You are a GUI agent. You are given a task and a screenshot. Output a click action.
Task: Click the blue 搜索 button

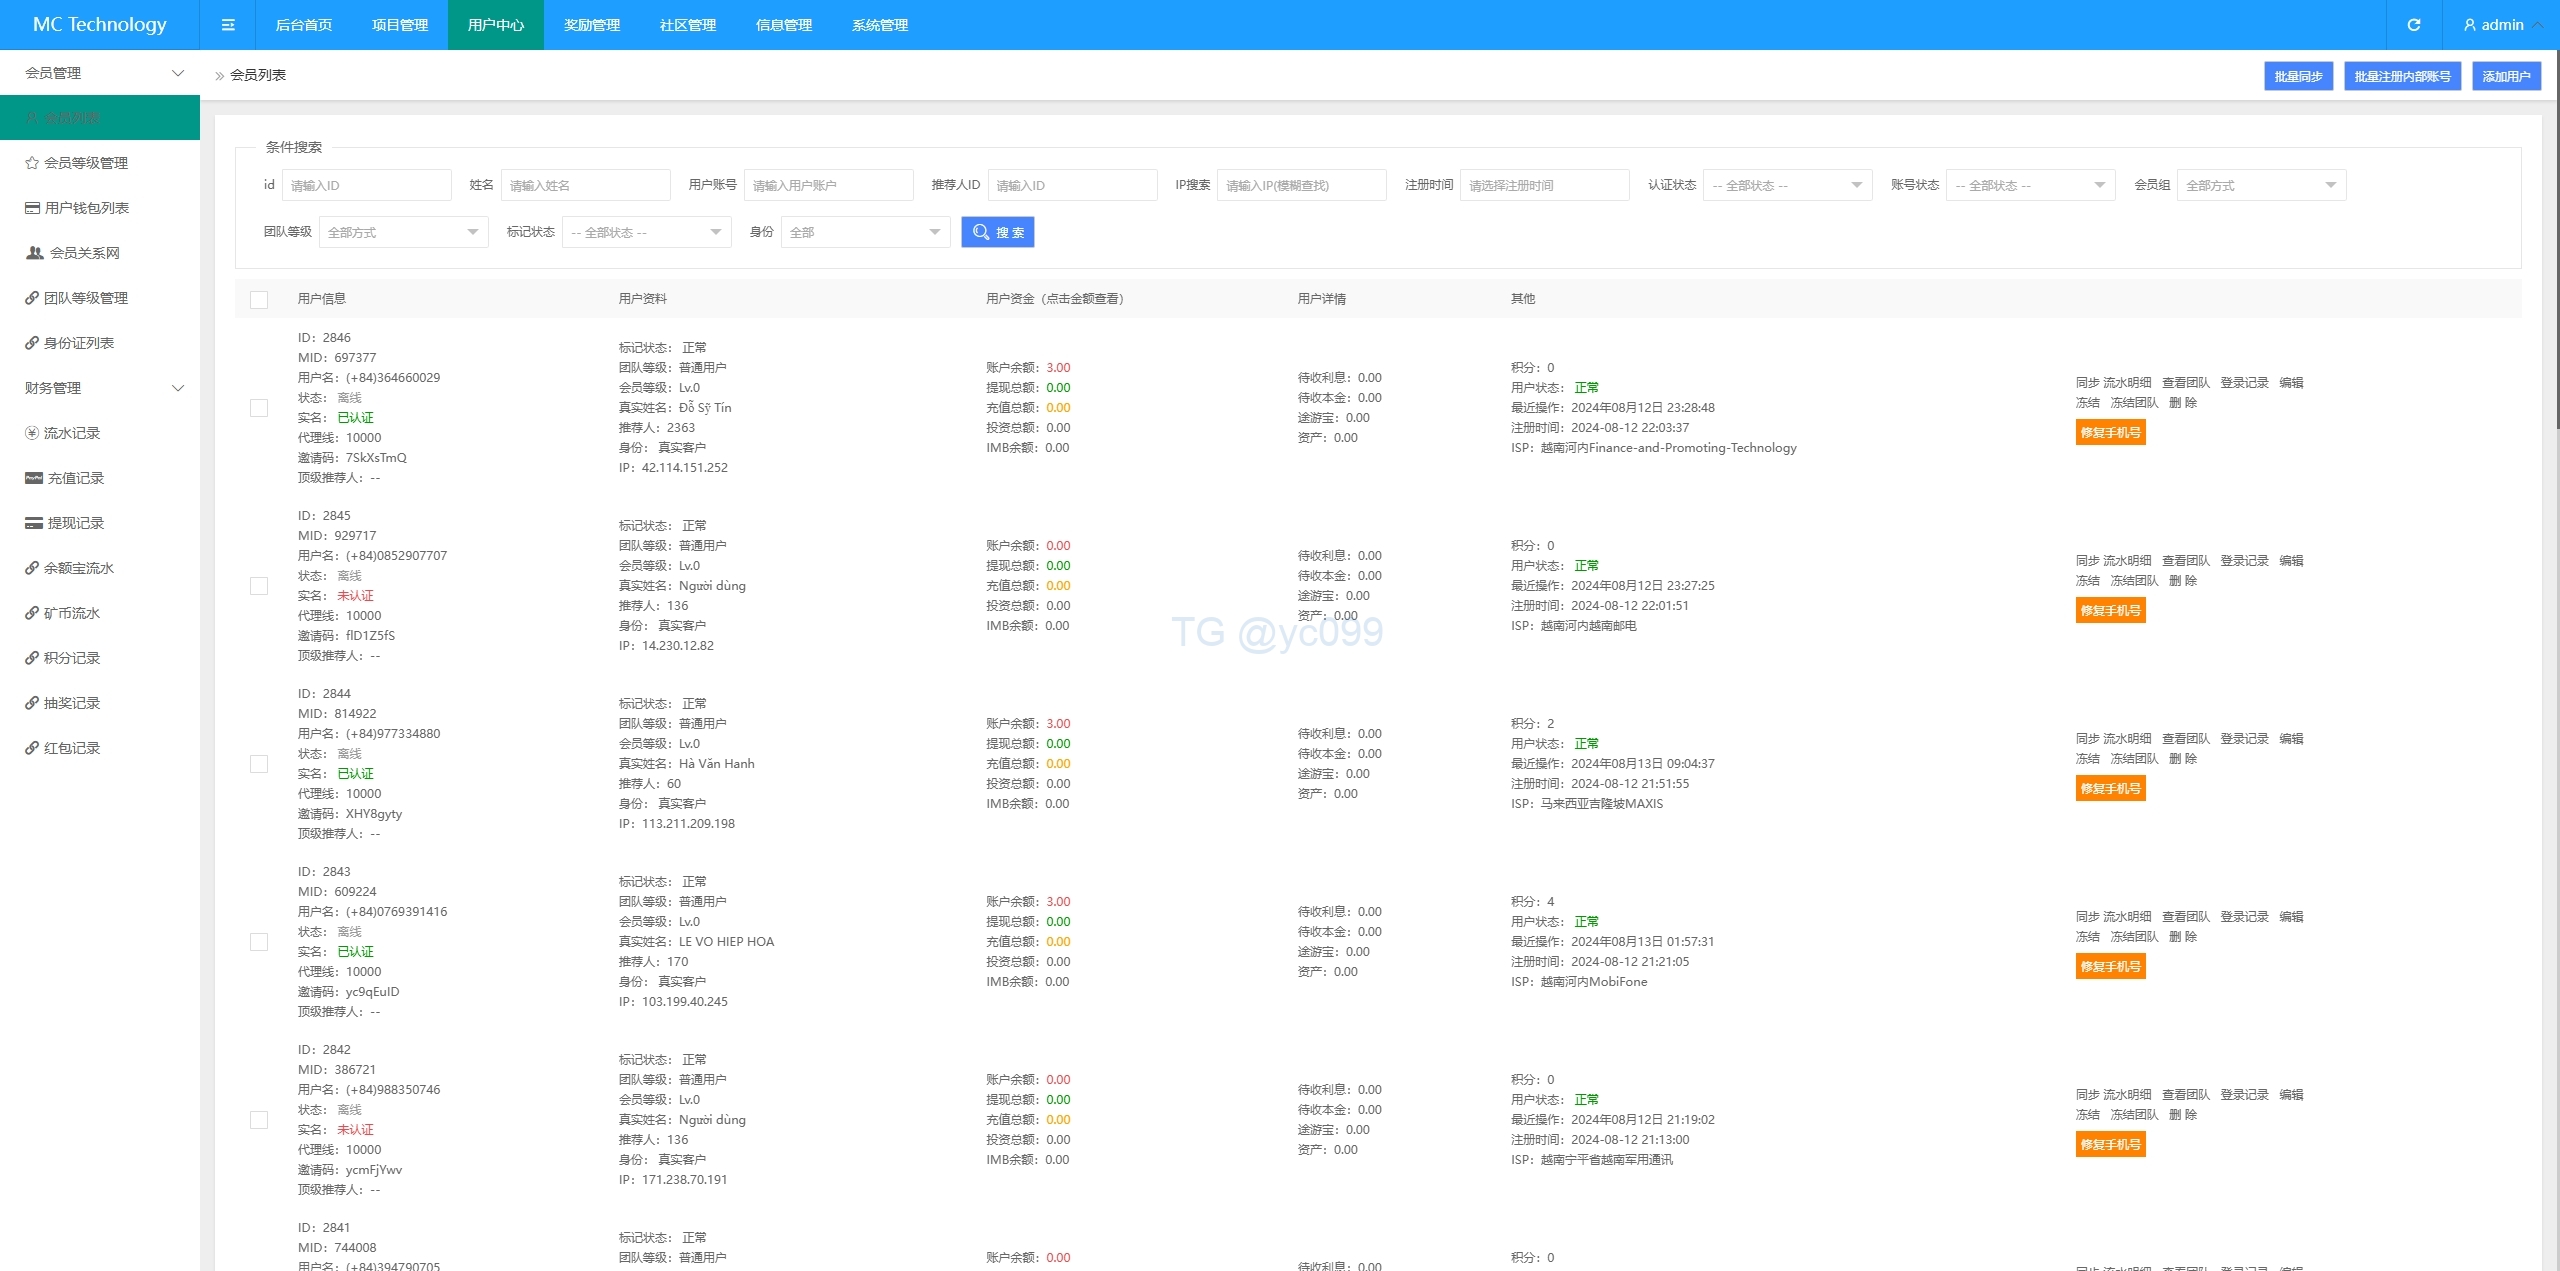click(997, 232)
